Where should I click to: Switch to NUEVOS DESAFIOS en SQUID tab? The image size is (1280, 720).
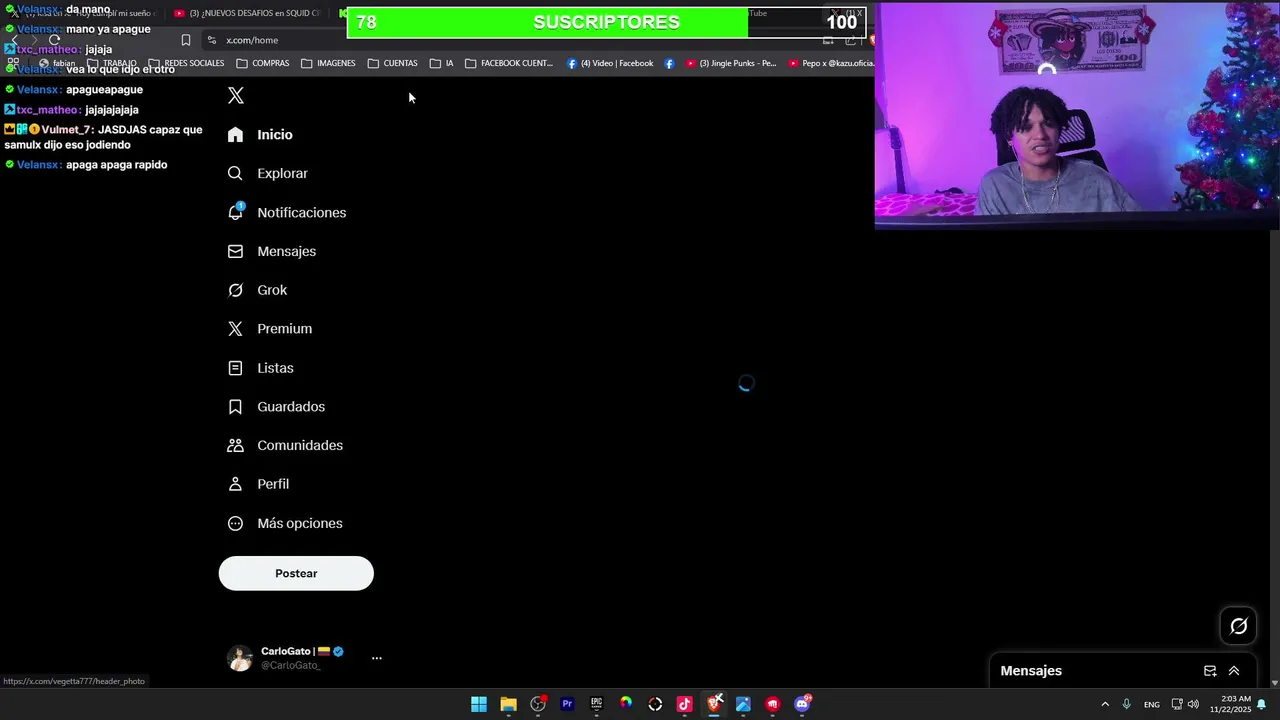pos(247,13)
